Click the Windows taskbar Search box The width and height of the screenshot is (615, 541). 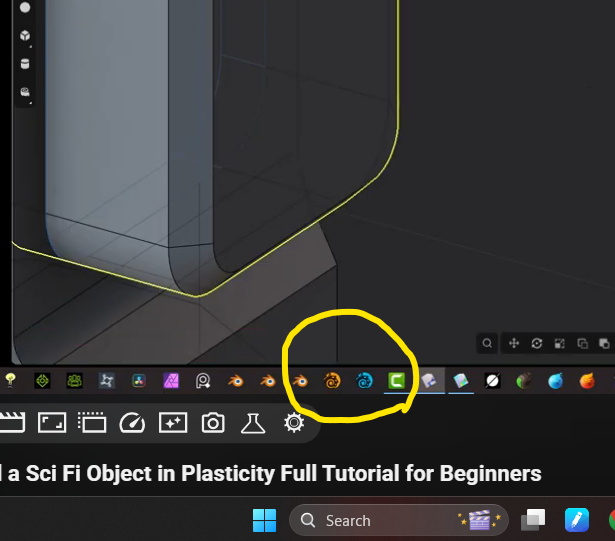click(x=398, y=520)
